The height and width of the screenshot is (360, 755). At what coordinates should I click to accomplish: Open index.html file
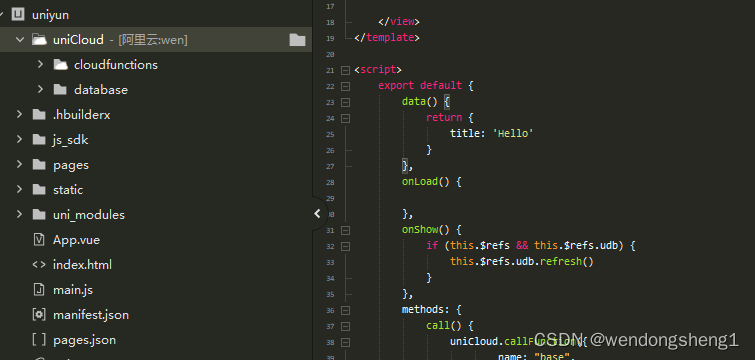click(82, 265)
